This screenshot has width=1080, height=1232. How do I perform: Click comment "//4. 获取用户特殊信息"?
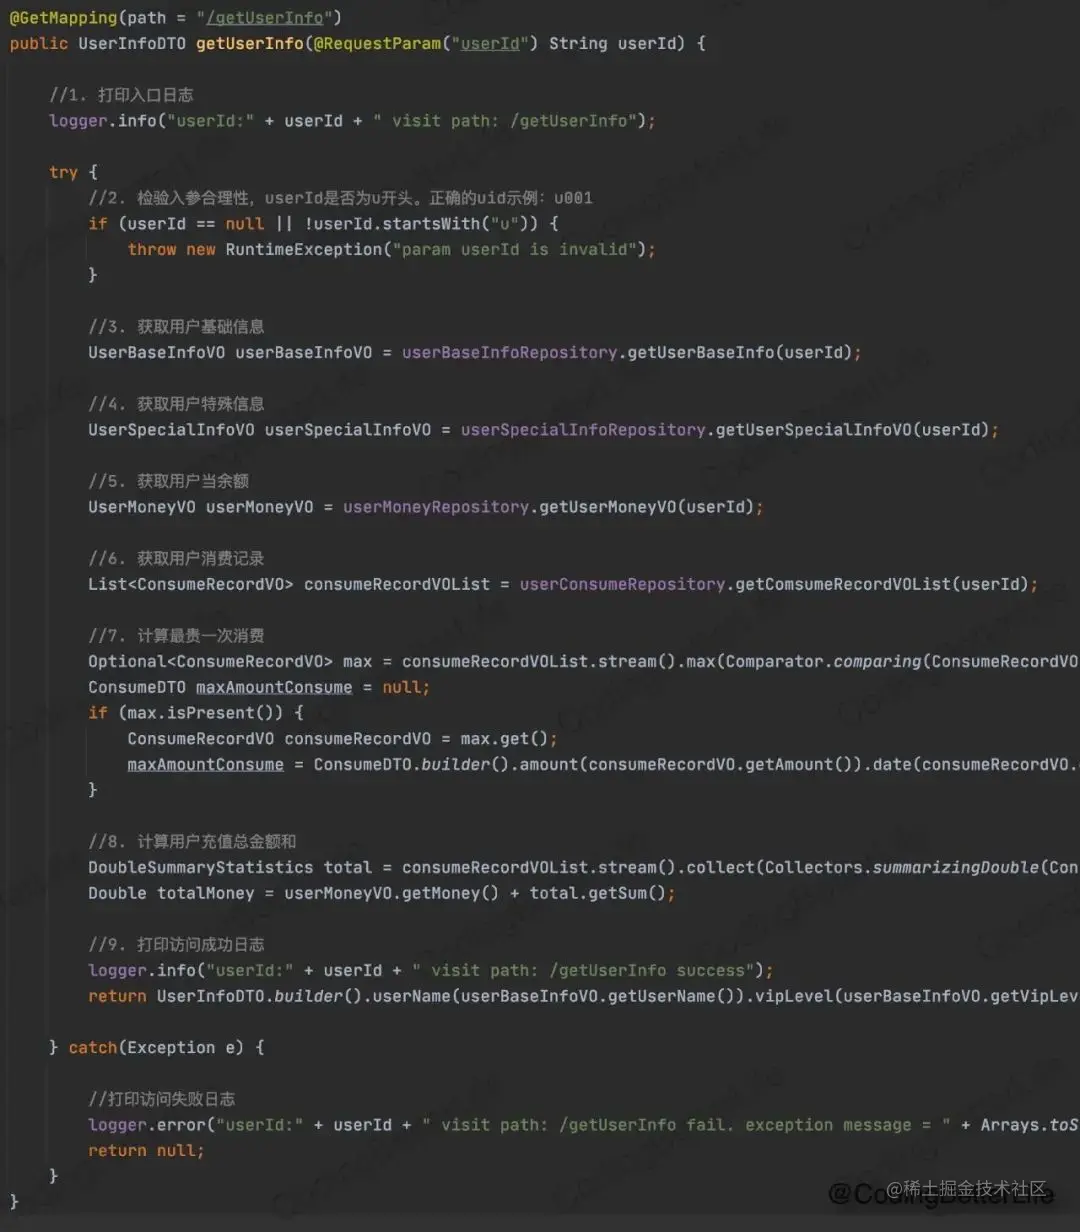click(176, 404)
